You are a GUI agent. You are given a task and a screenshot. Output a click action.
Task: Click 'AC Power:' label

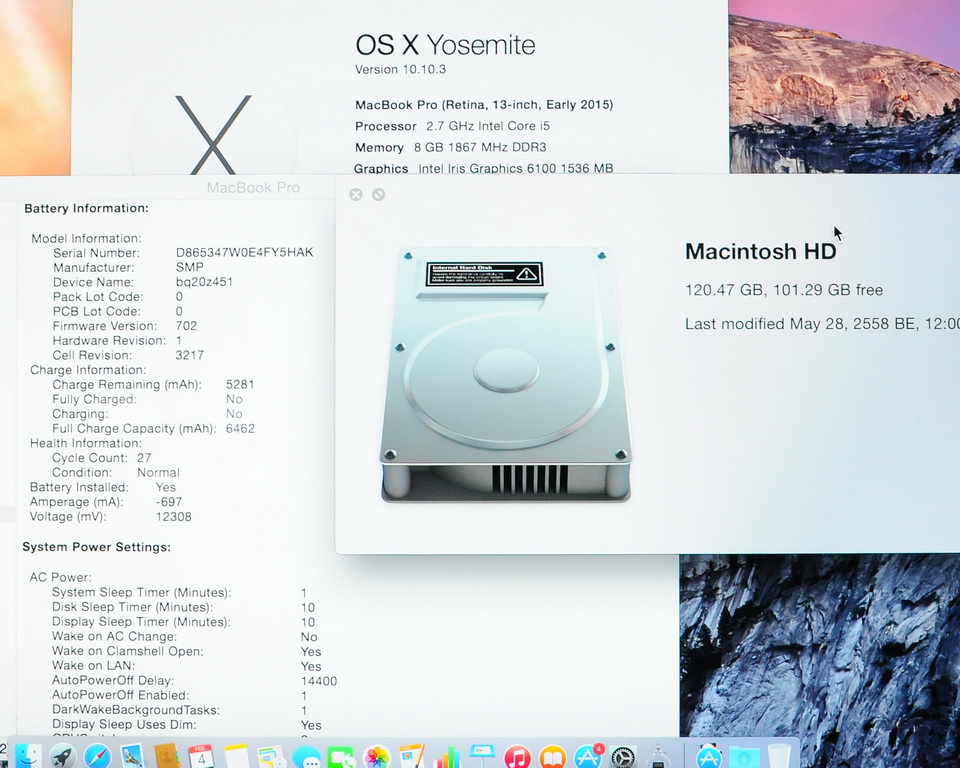[61, 578]
